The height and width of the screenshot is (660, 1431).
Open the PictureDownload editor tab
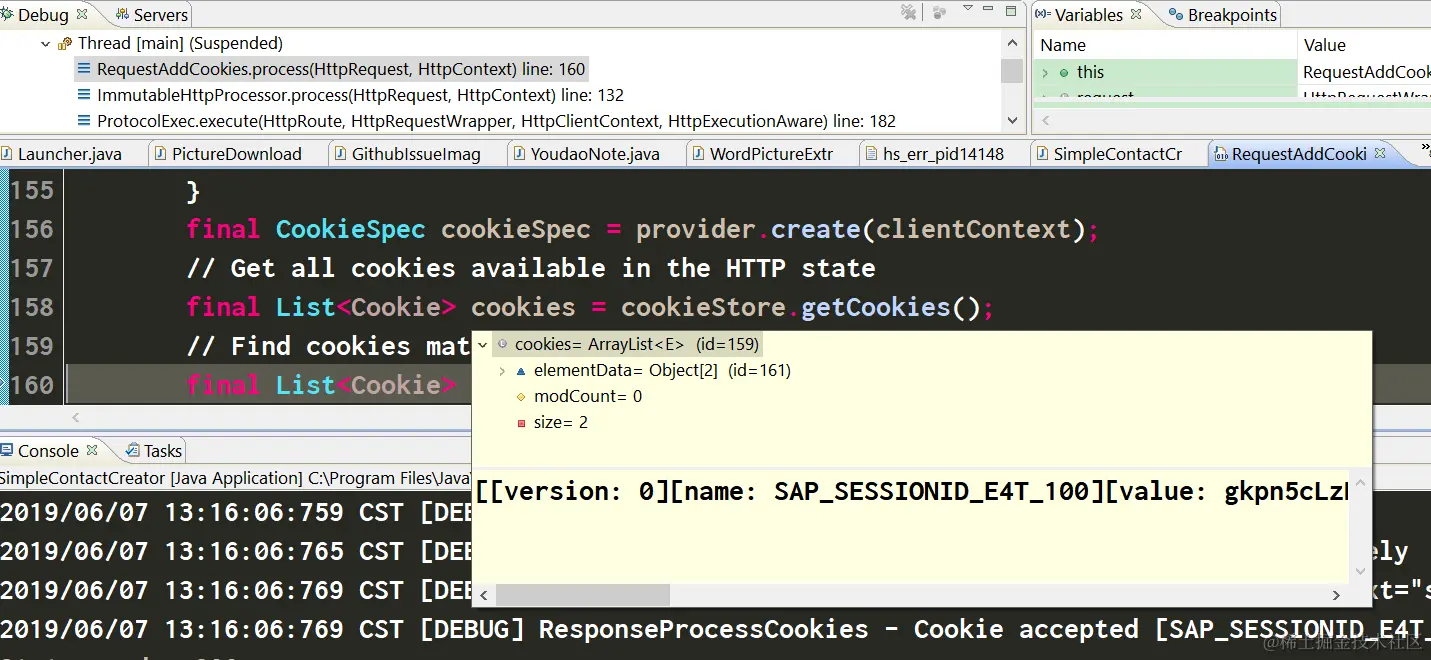pos(238,154)
